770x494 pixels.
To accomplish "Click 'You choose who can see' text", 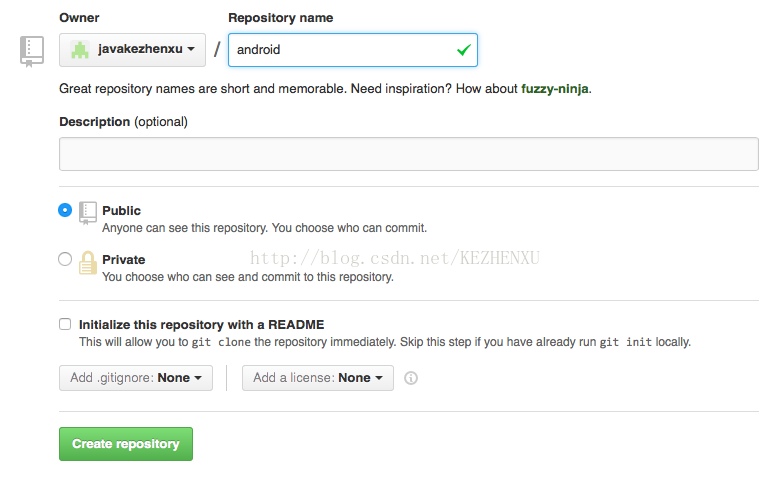I will point(248,277).
